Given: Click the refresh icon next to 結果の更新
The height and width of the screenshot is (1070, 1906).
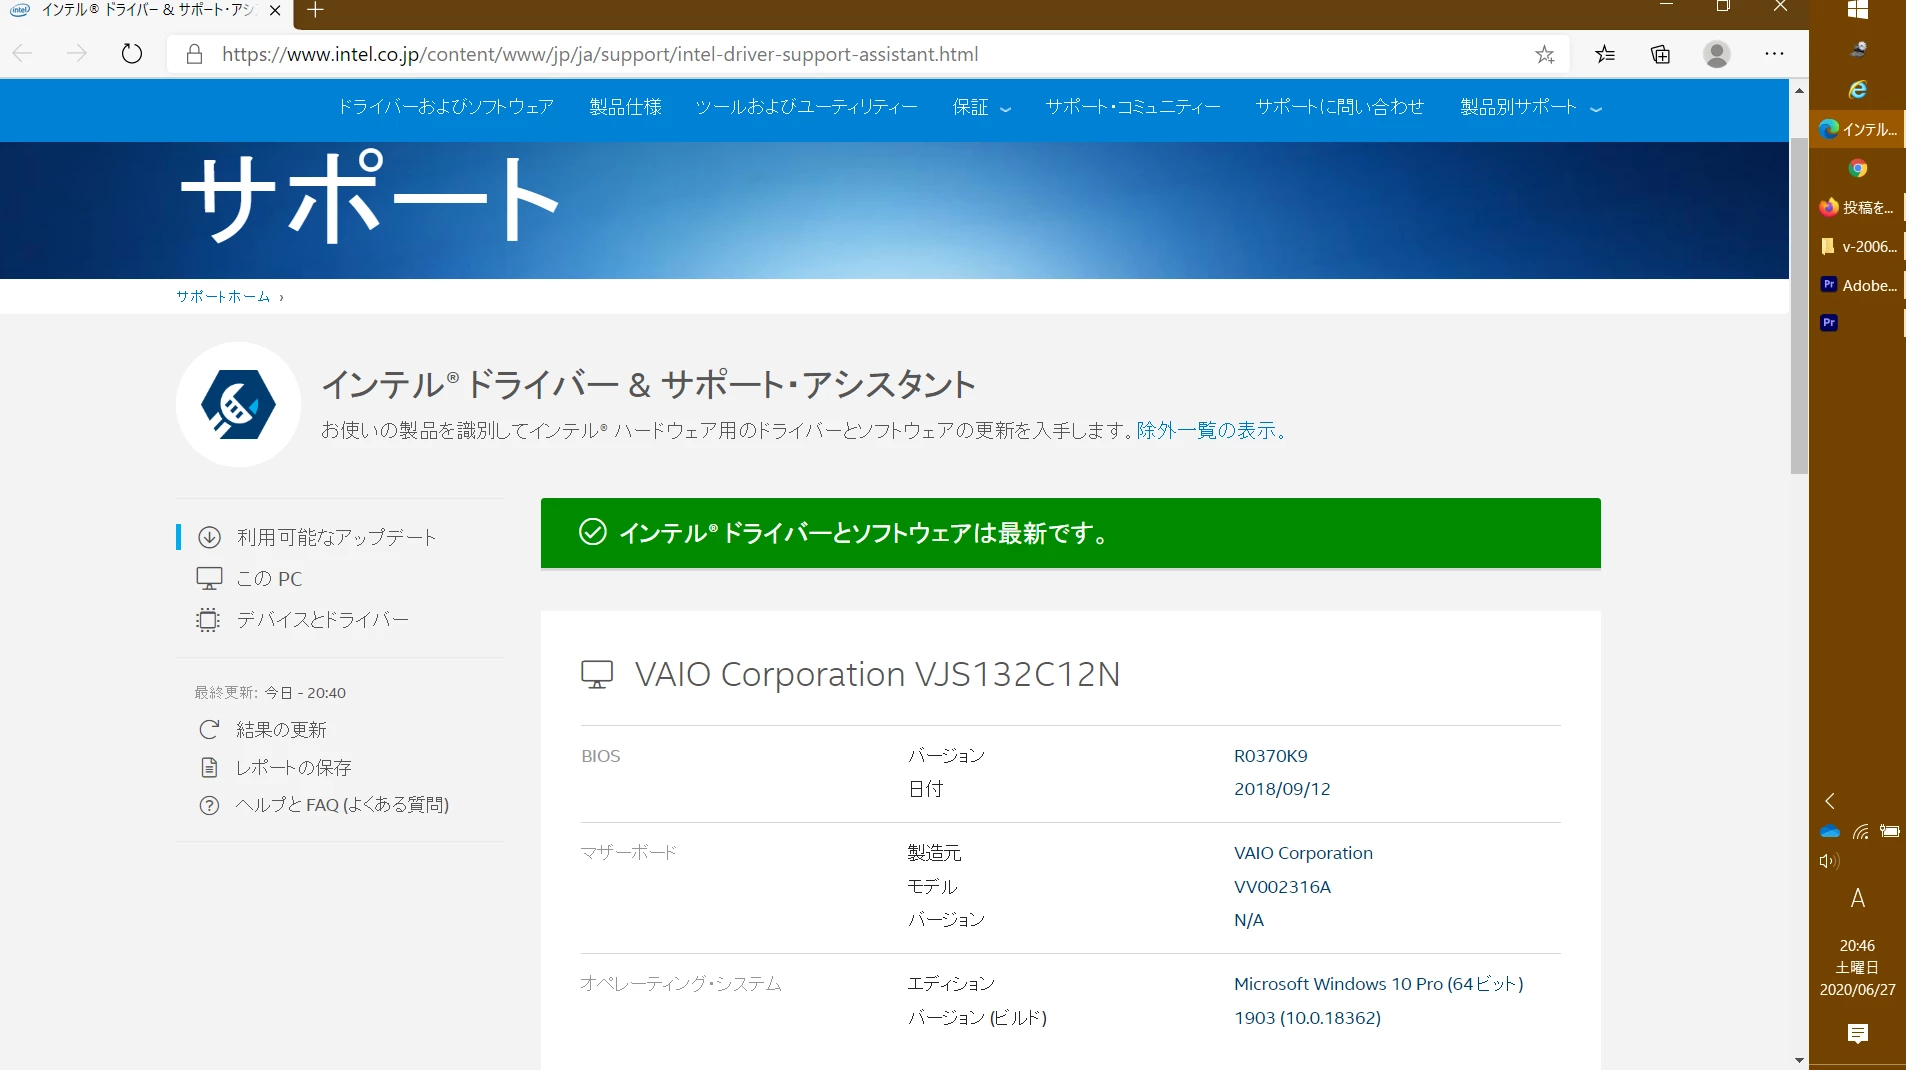Looking at the screenshot, I should [x=209, y=730].
